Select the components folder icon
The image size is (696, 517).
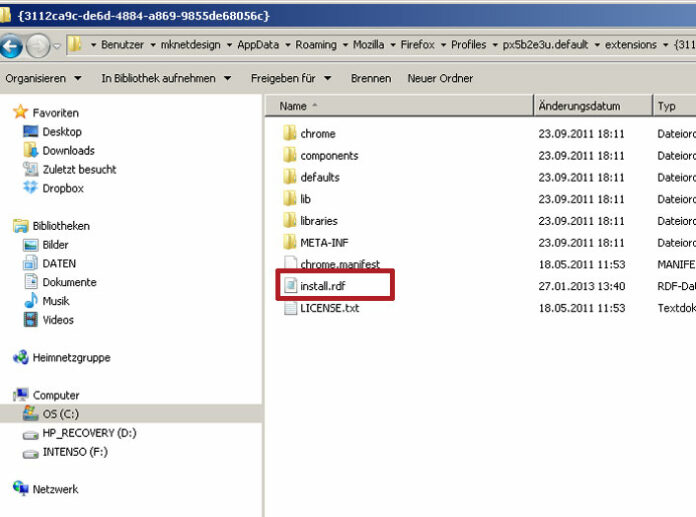point(289,154)
